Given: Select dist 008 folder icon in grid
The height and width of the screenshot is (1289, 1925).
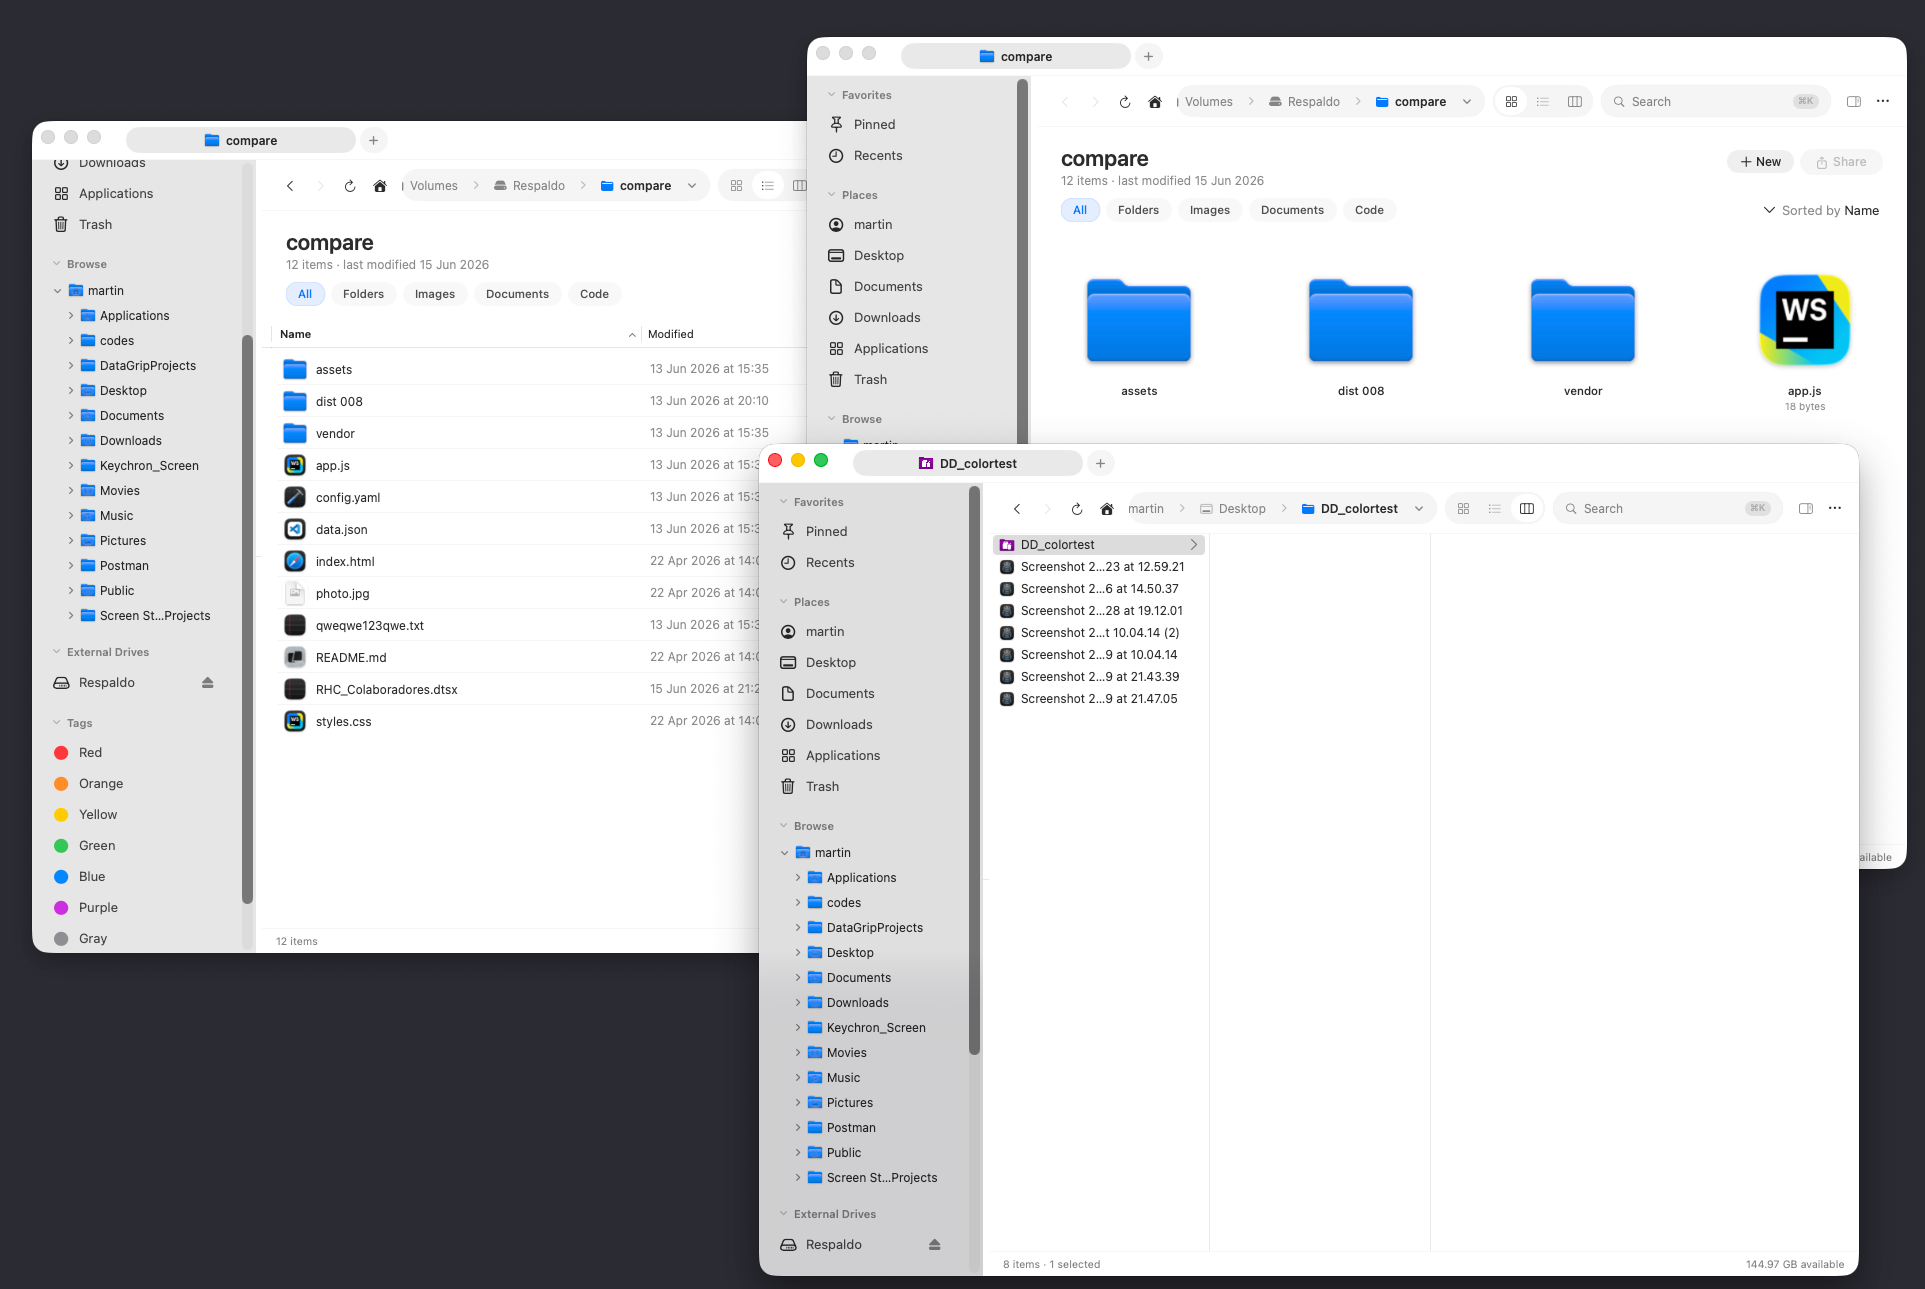Looking at the screenshot, I should [x=1361, y=320].
